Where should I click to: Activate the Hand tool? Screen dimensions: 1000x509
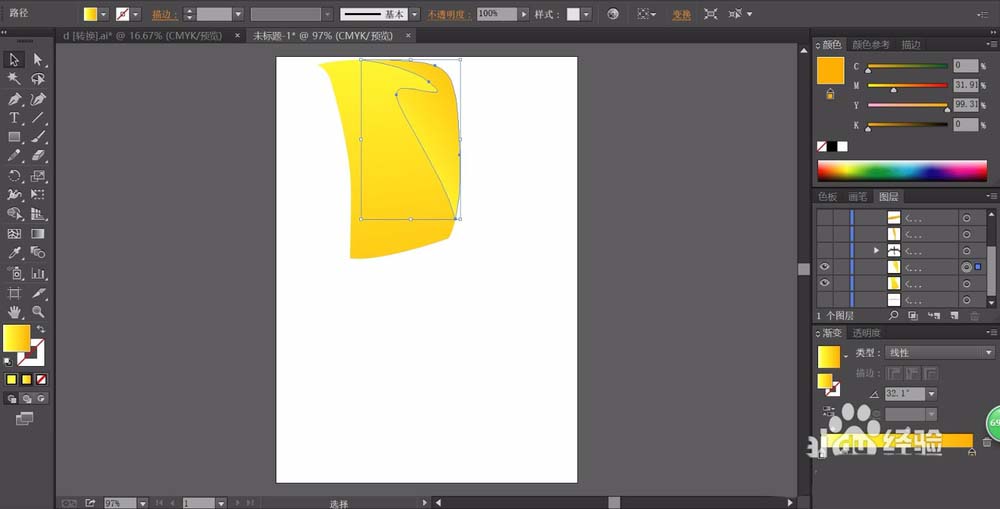click(x=14, y=312)
